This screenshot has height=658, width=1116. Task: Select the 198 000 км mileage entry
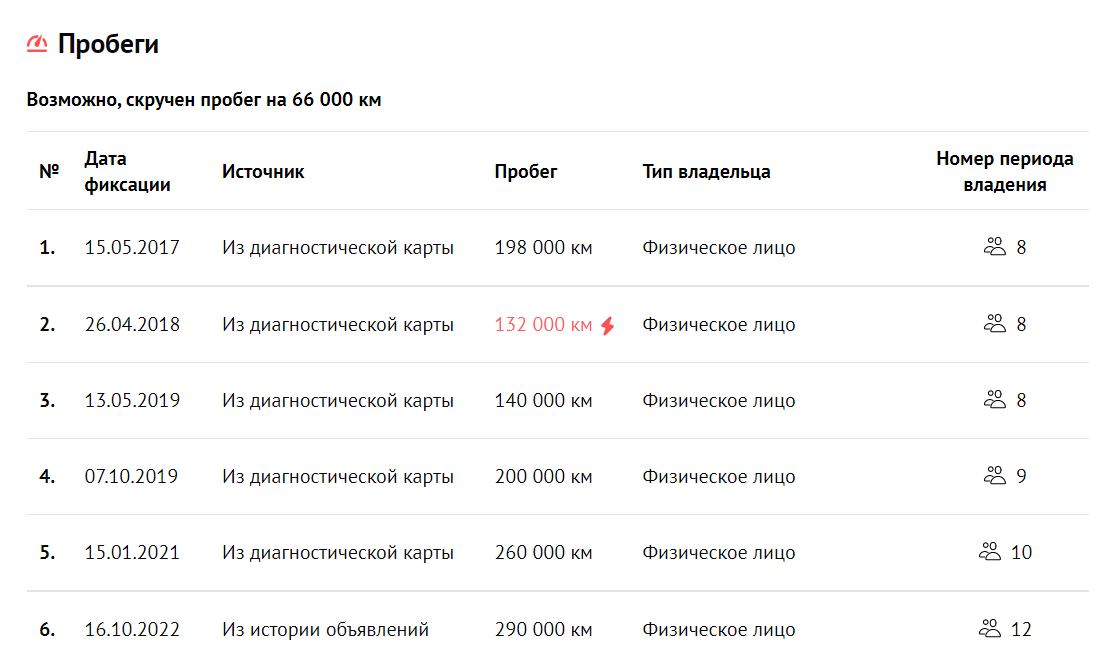point(543,246)
